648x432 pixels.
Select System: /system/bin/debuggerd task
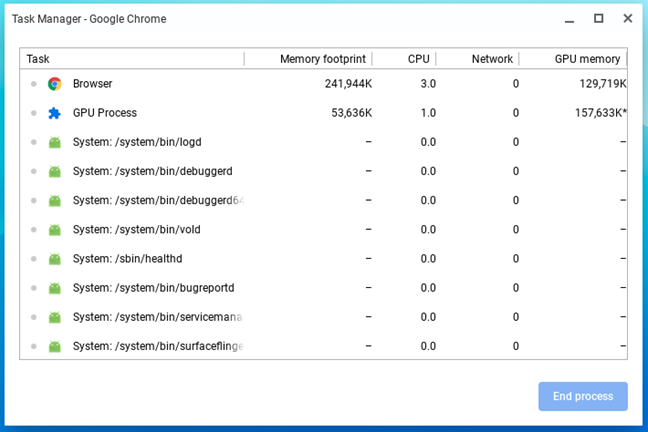click(x=324, y=171)
